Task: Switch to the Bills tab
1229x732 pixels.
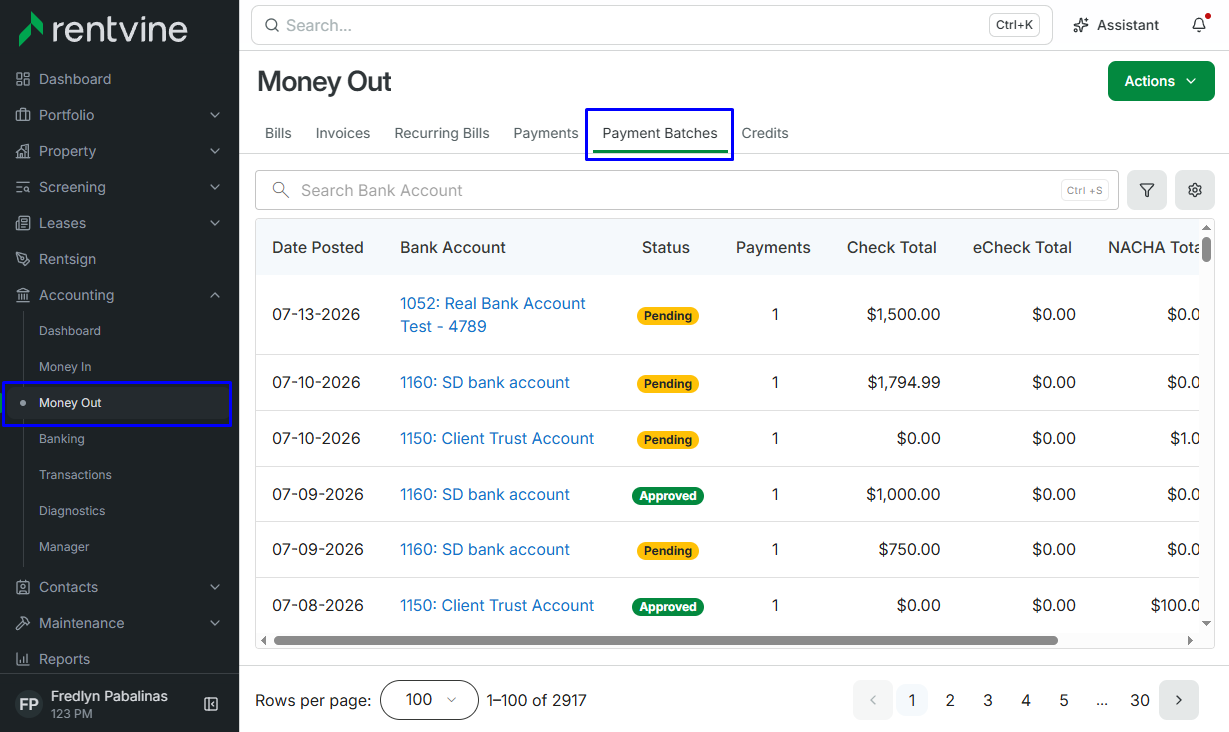Action: 278,133
